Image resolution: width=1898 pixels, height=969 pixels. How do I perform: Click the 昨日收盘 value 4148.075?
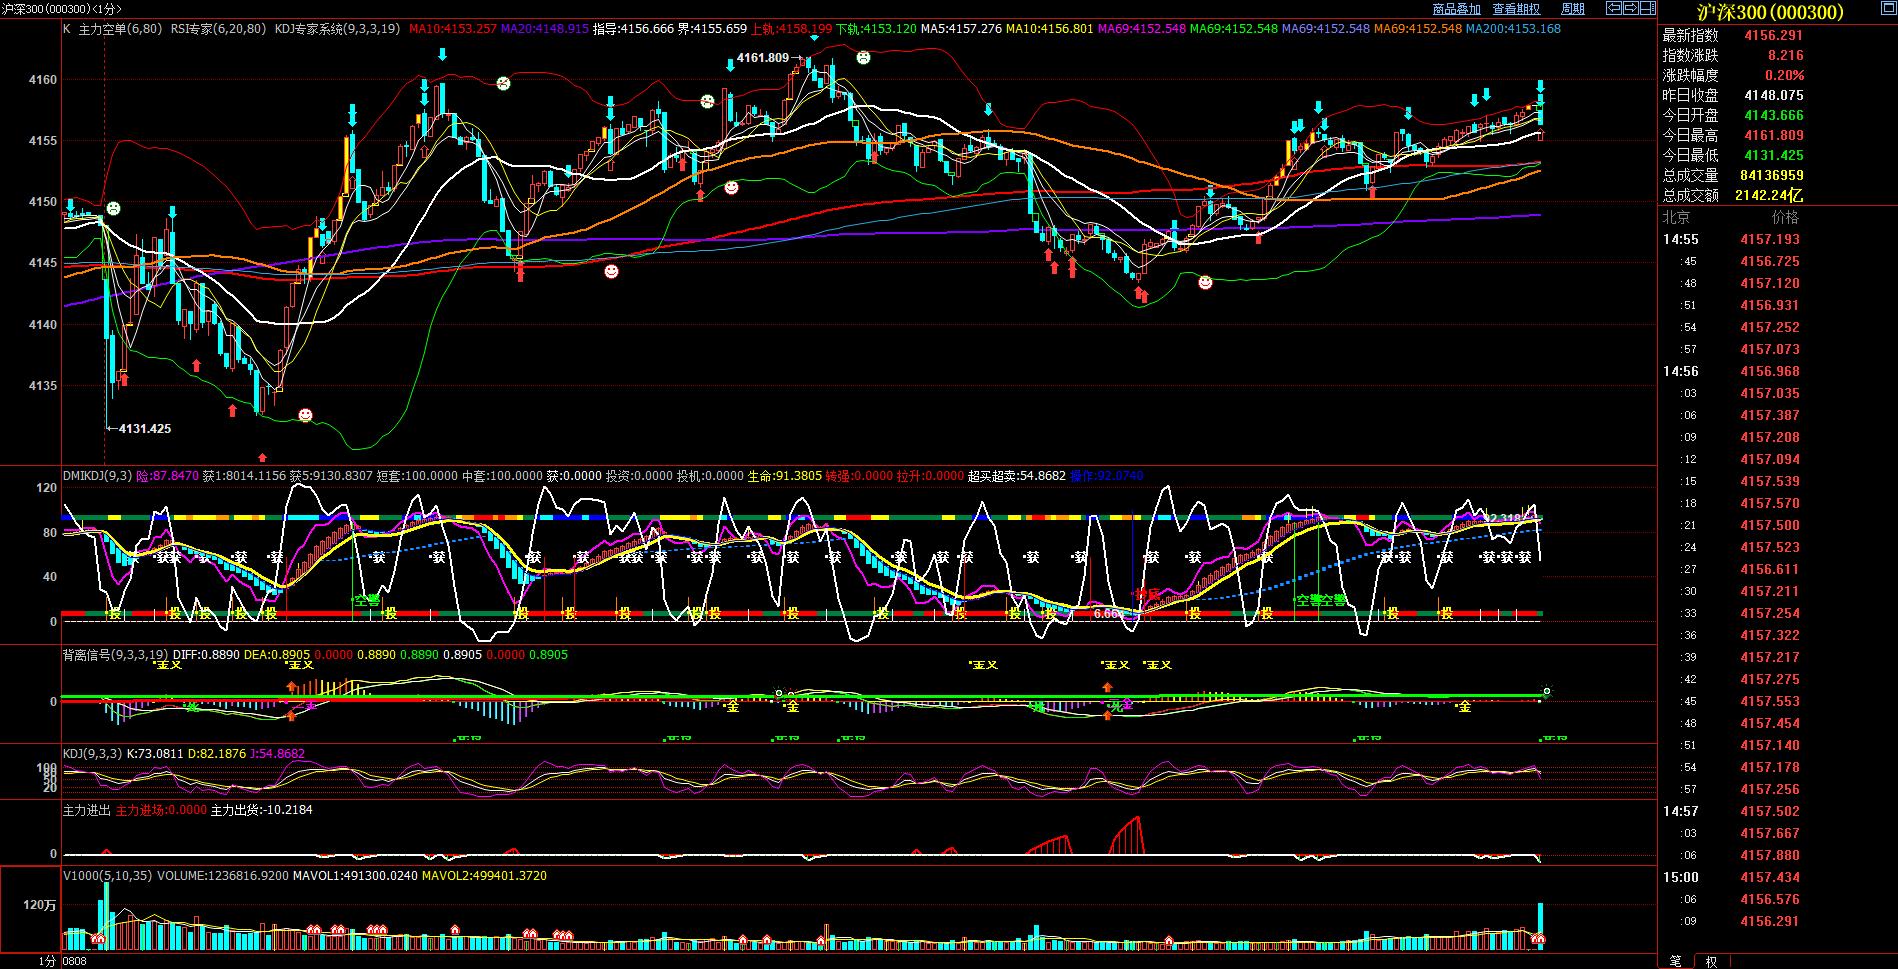[x=1774, y=95]
